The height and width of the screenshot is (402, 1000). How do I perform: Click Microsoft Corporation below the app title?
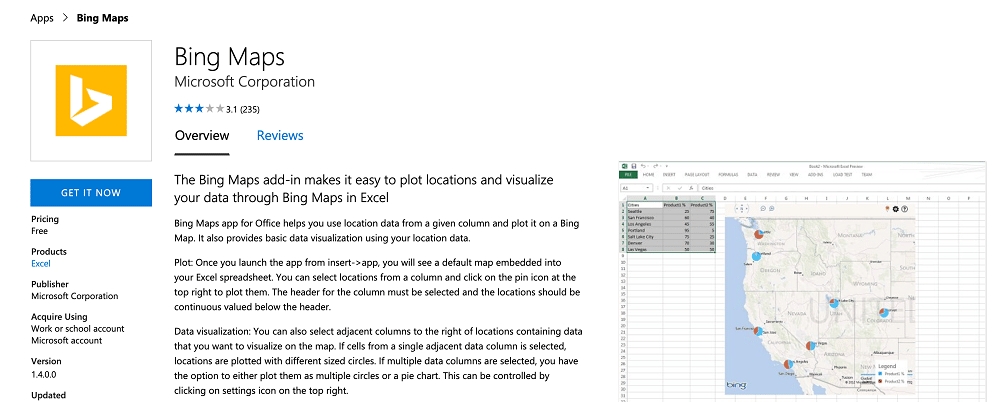[245, 82]
